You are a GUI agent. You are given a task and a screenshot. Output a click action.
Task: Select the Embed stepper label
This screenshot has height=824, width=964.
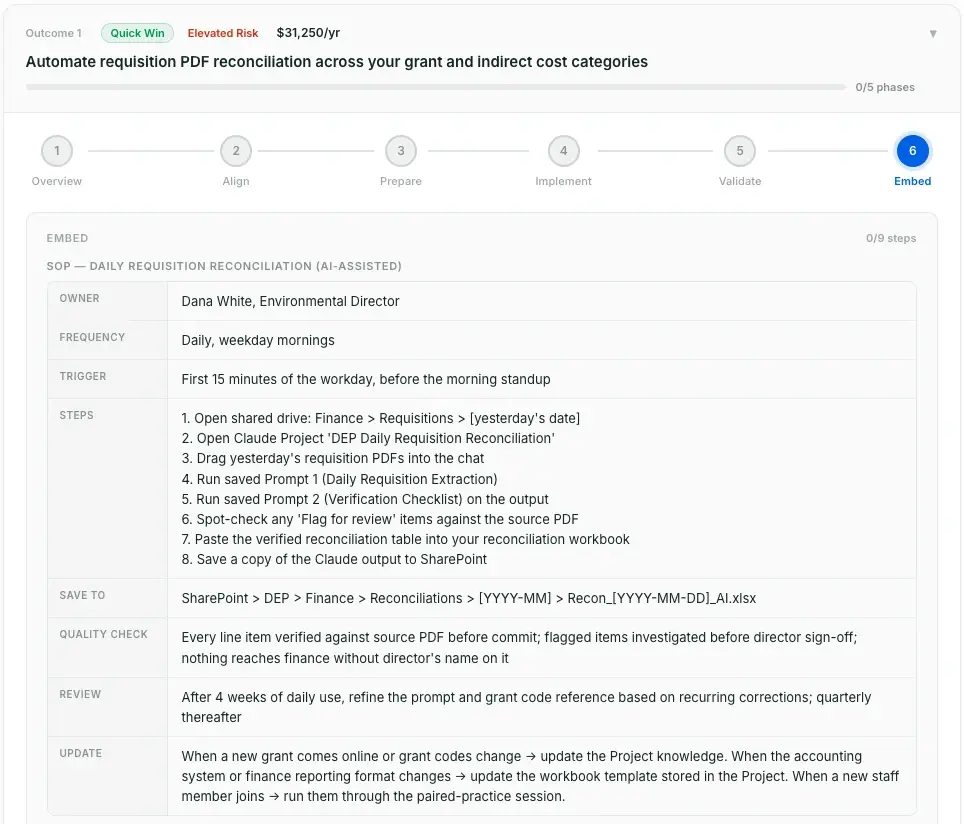[912, 181]
